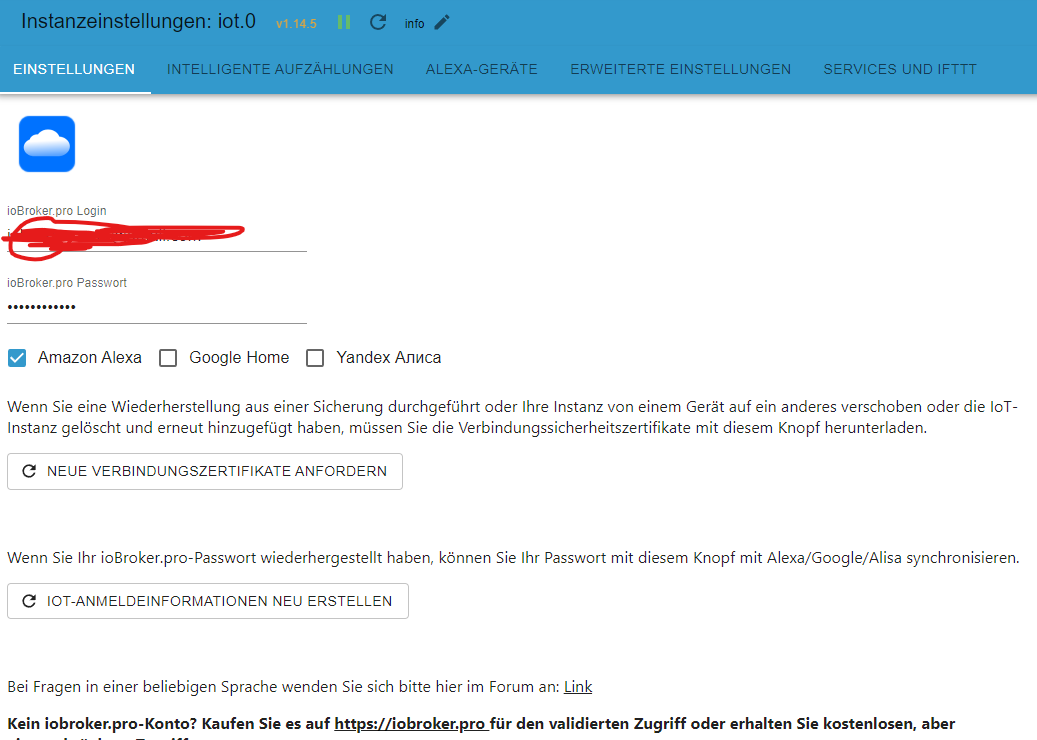
Task: Click IoT-Anmeldeinformationen neu erstellen button
Action: [208, 601]
